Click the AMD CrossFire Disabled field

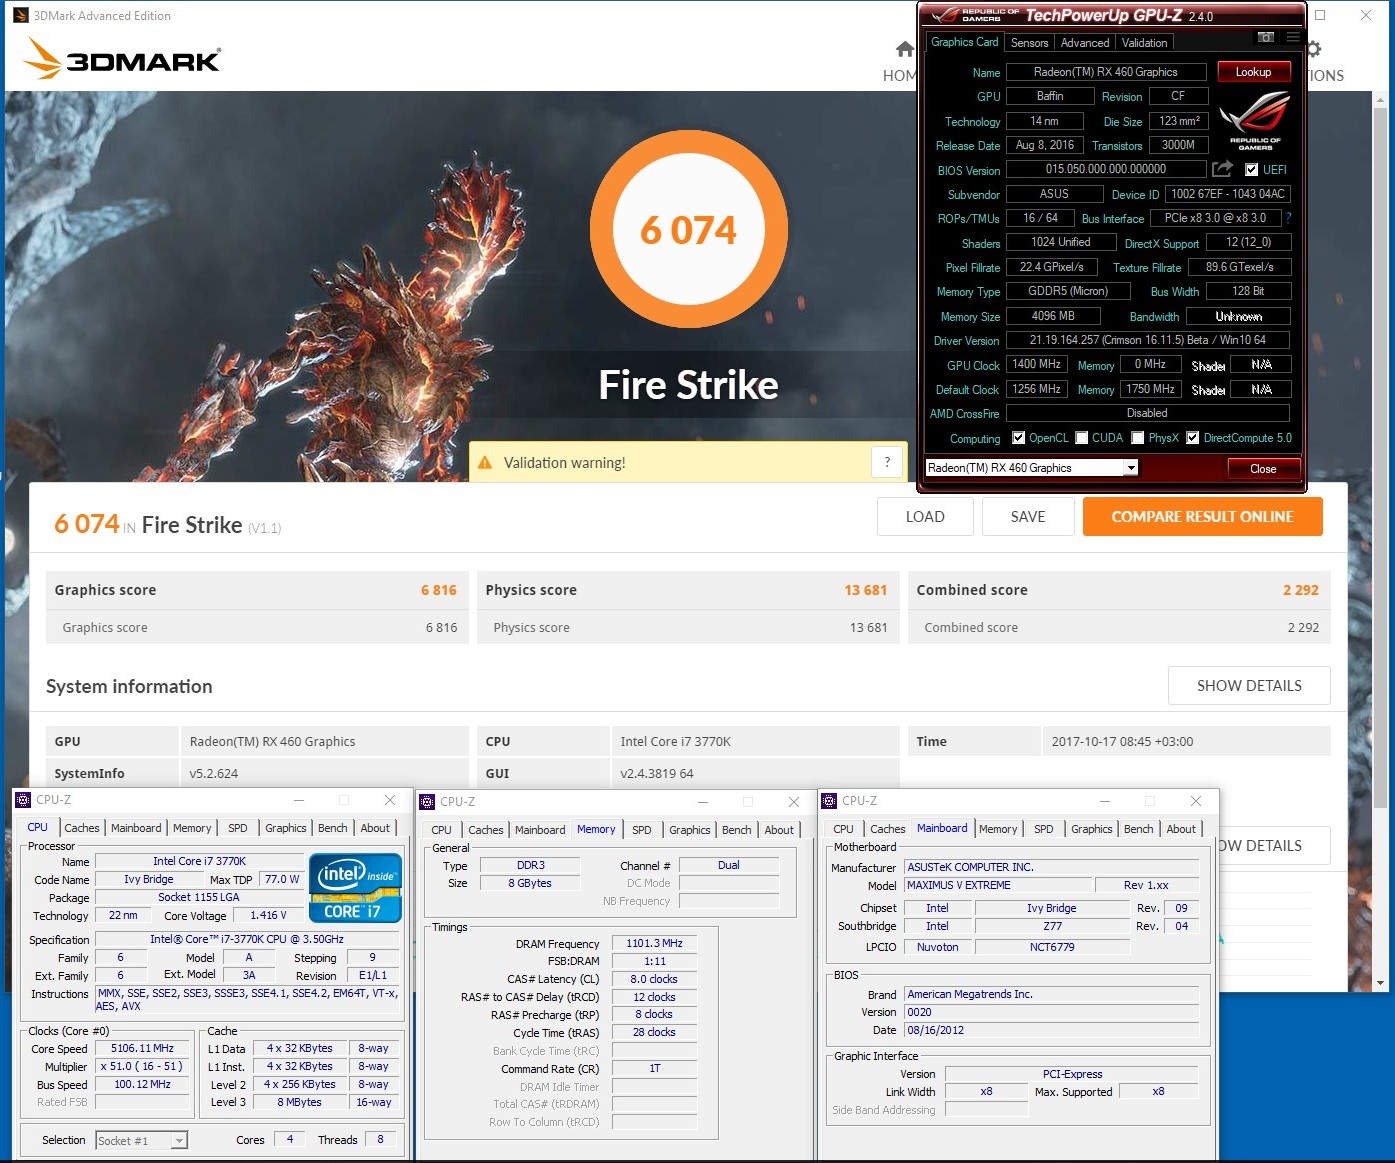[x=1147, y=413]
